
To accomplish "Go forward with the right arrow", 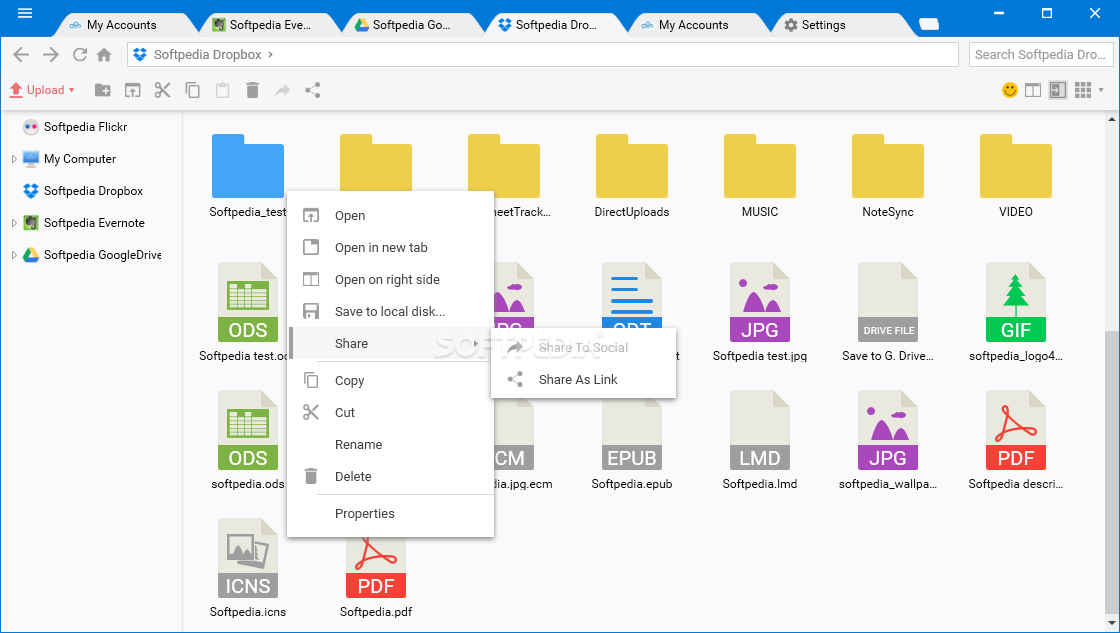I will (x=51, y=54).
